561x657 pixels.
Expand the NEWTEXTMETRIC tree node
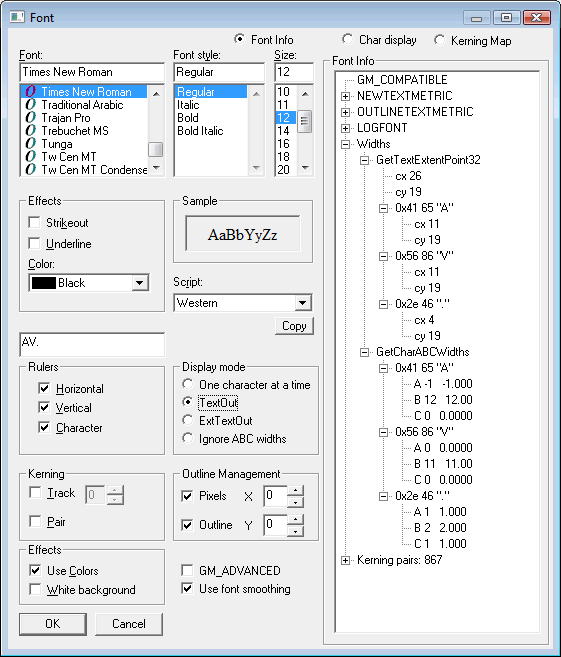coord(345,96)
